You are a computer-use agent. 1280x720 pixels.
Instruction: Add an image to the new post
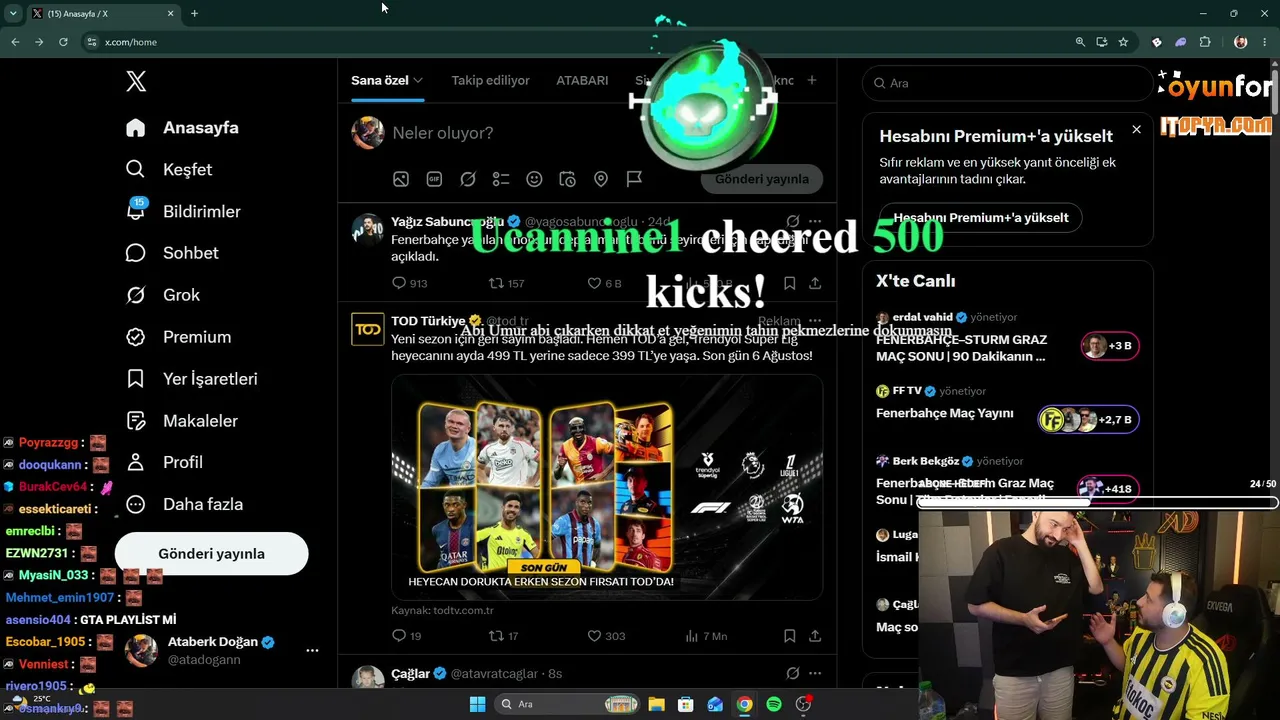(x=401, y=179)
